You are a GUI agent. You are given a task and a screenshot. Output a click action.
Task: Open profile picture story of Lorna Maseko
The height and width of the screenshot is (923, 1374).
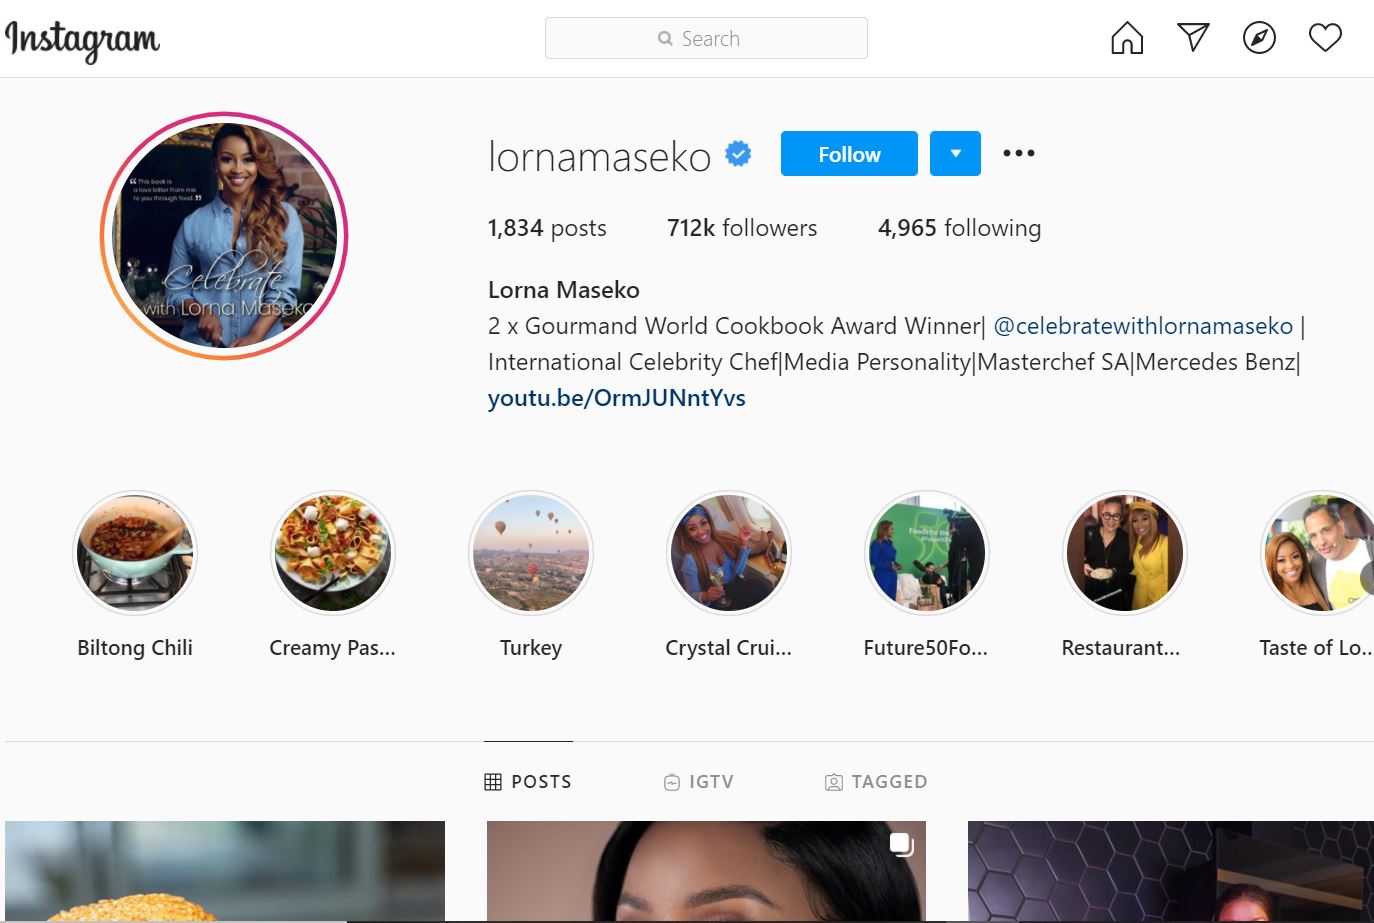pos(224,236)
